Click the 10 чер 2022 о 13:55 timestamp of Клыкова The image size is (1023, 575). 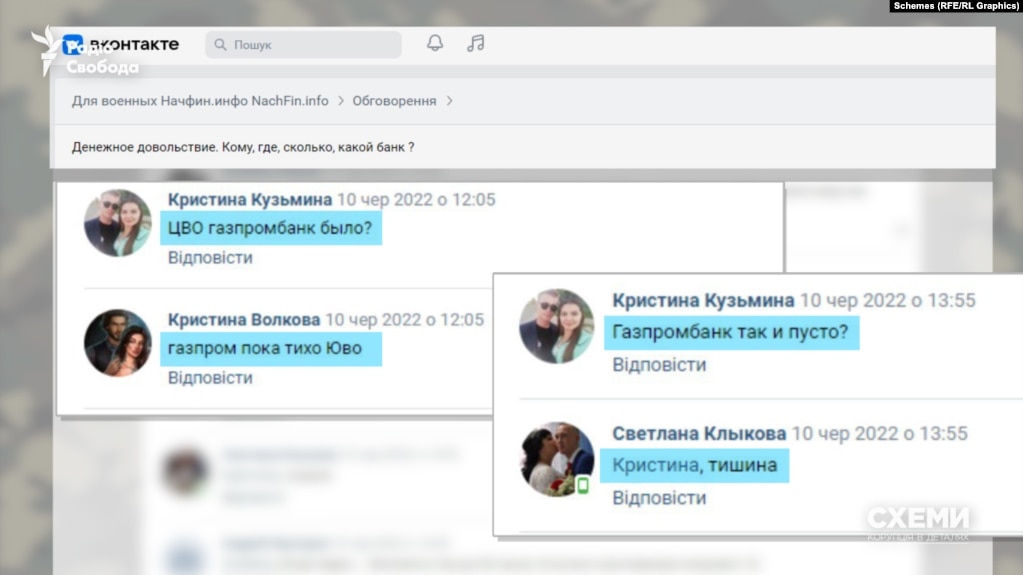tap(879, 433)
